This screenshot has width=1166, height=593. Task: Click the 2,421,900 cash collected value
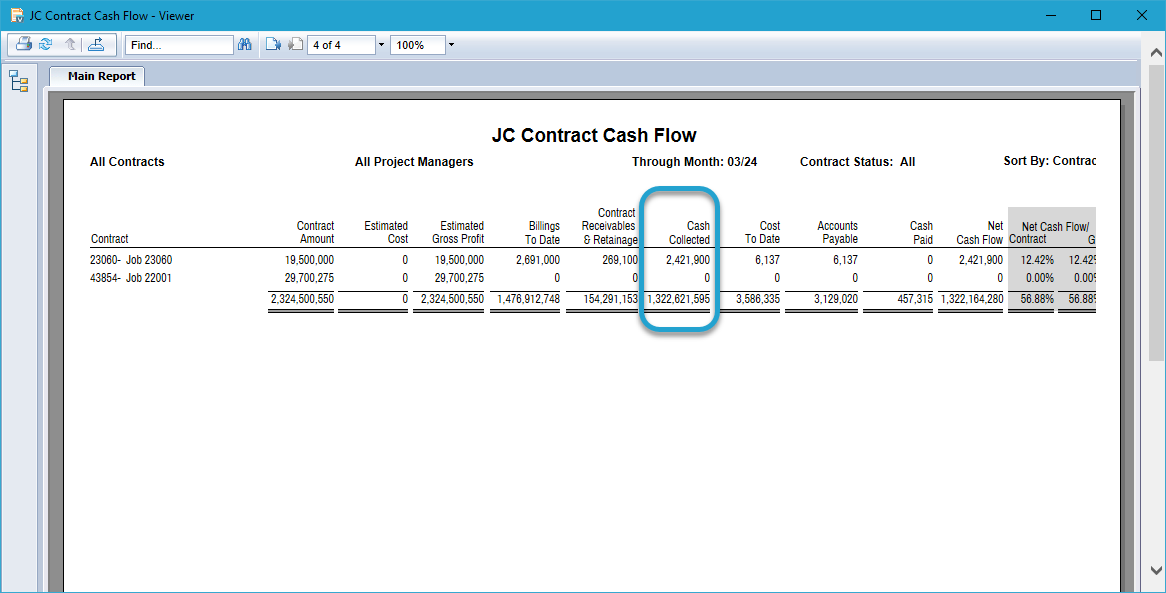(x=688, y=260)
